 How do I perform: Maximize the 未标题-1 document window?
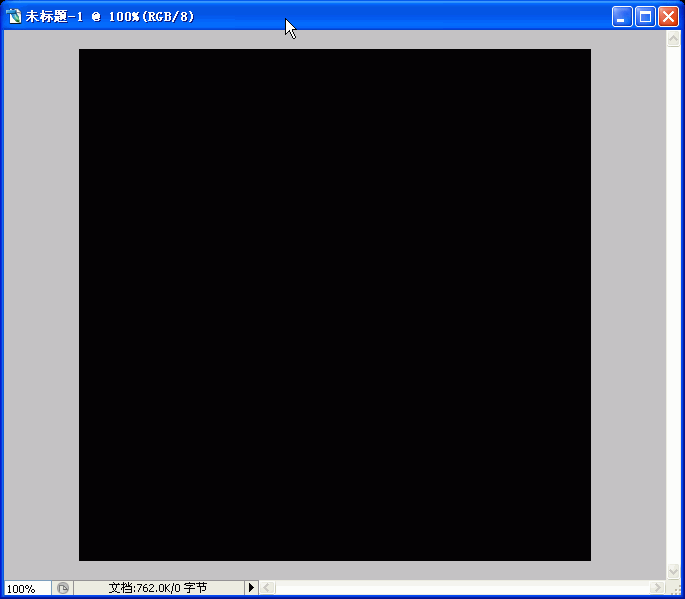pos(645,17)
